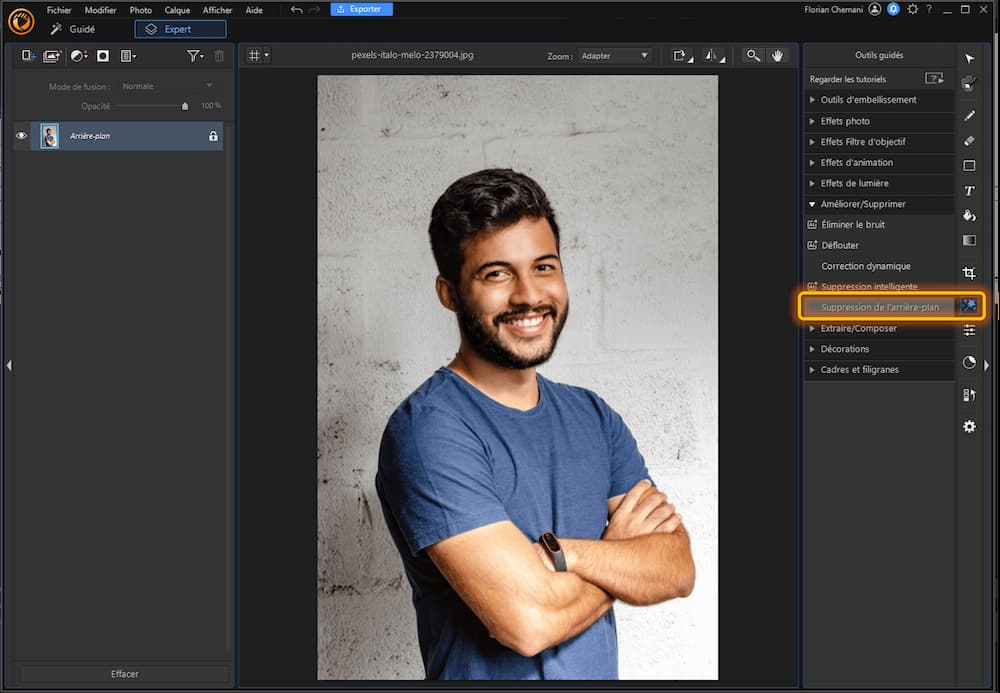Choose the rectangle shape tool

coord(969,166)
